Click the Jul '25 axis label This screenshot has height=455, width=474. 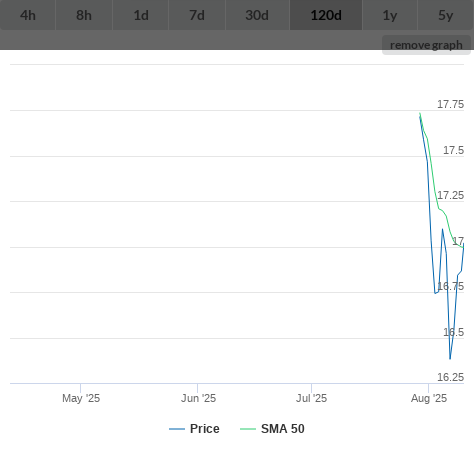pyautogui.click(x=312, y=398)
